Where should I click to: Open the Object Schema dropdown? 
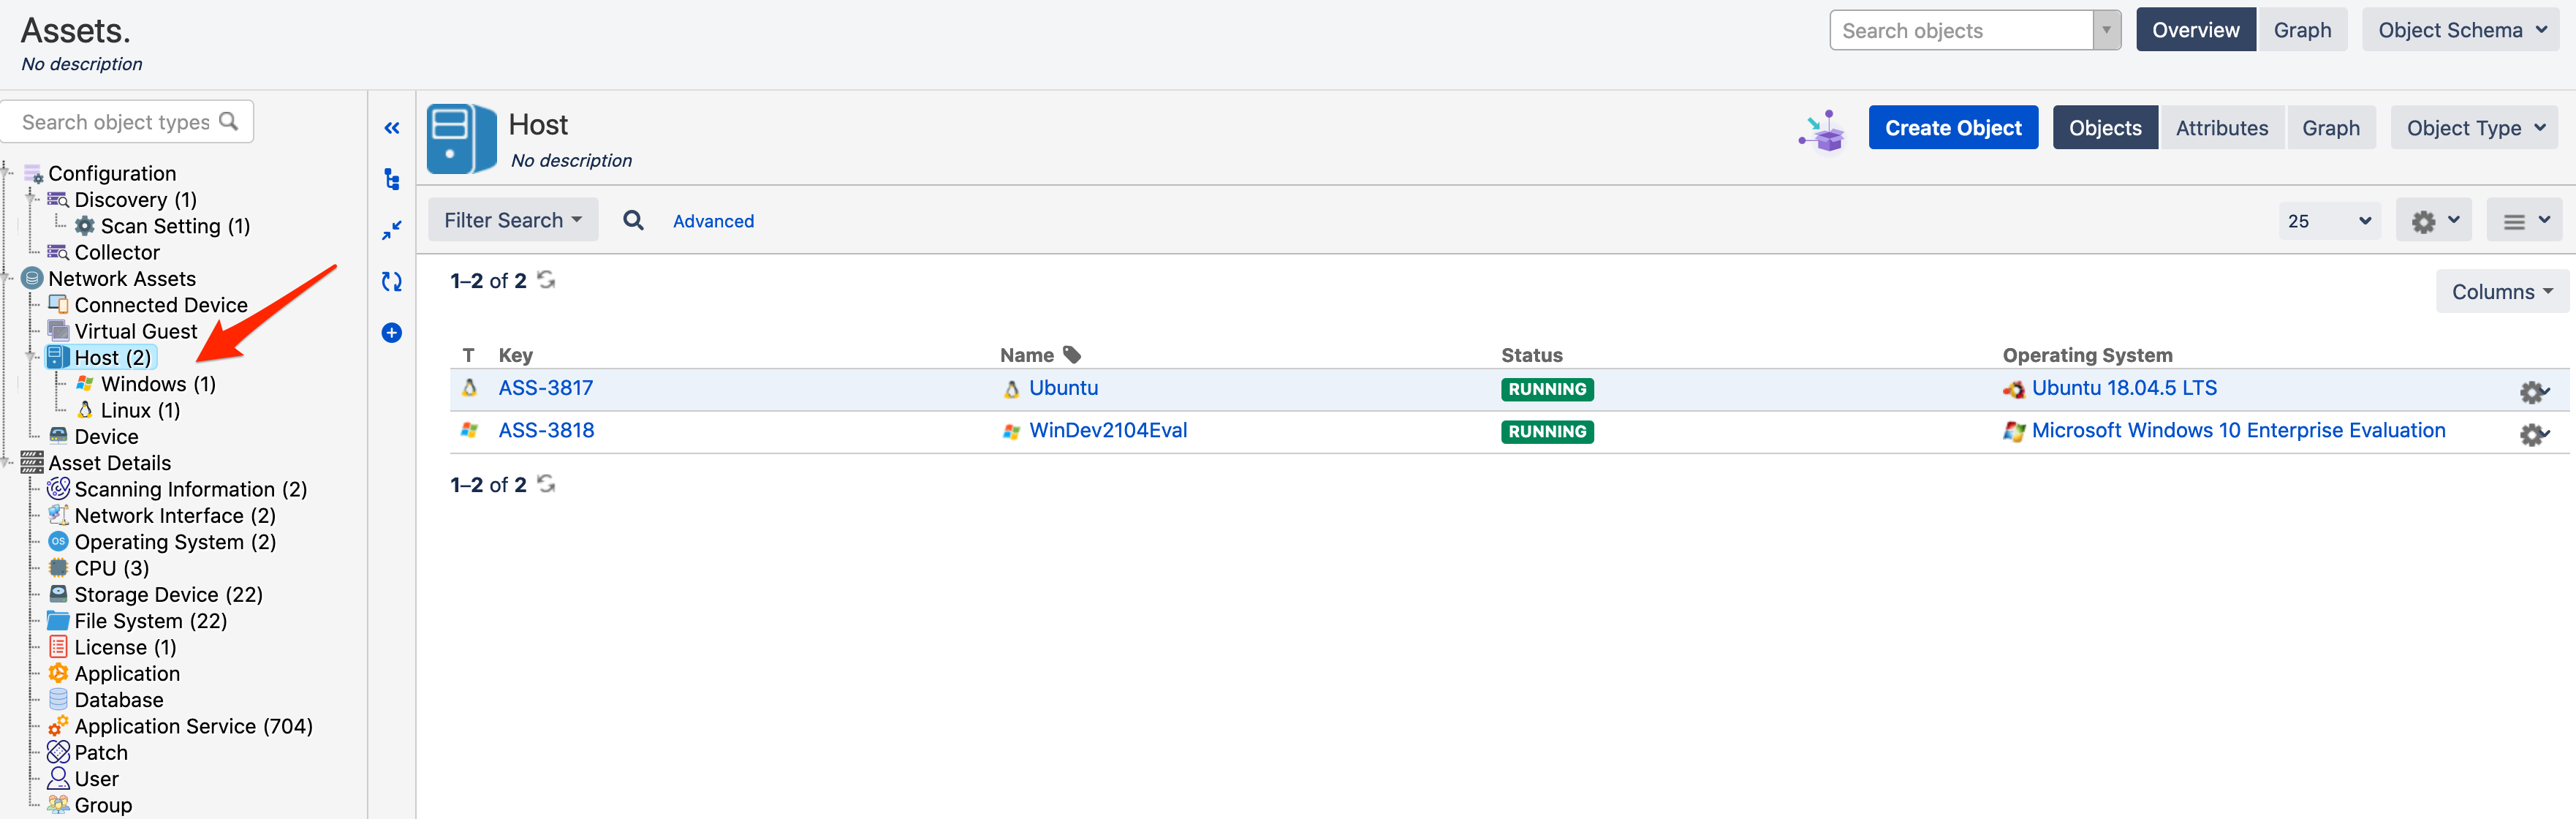point(2460,30)
